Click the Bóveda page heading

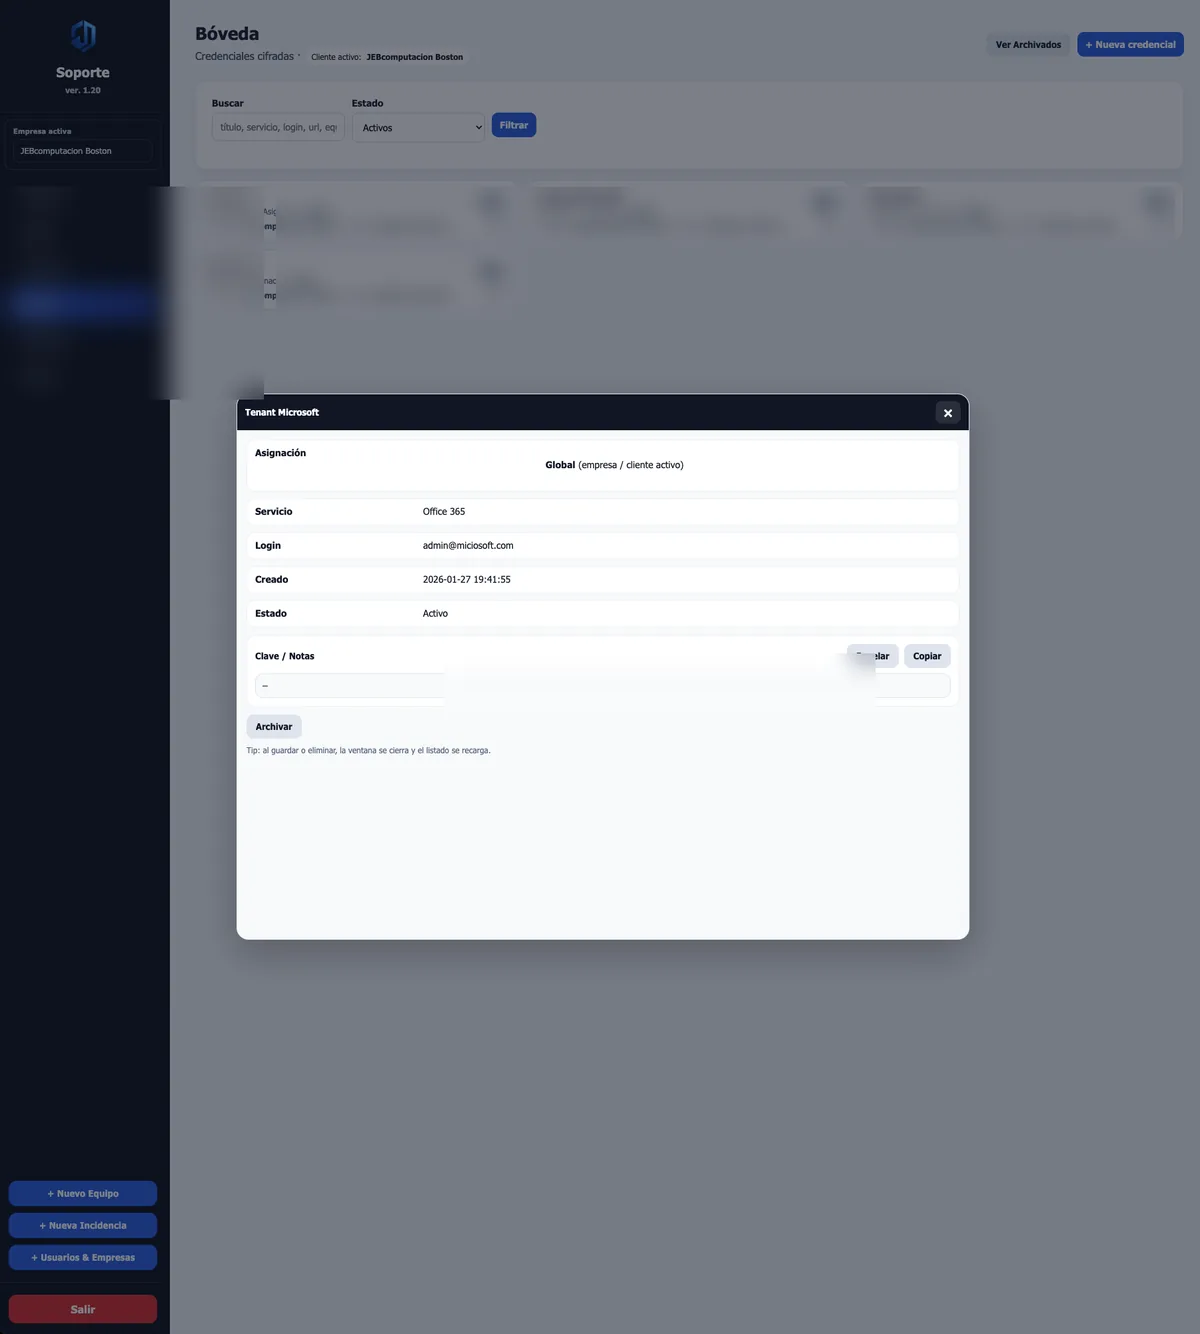227,34
